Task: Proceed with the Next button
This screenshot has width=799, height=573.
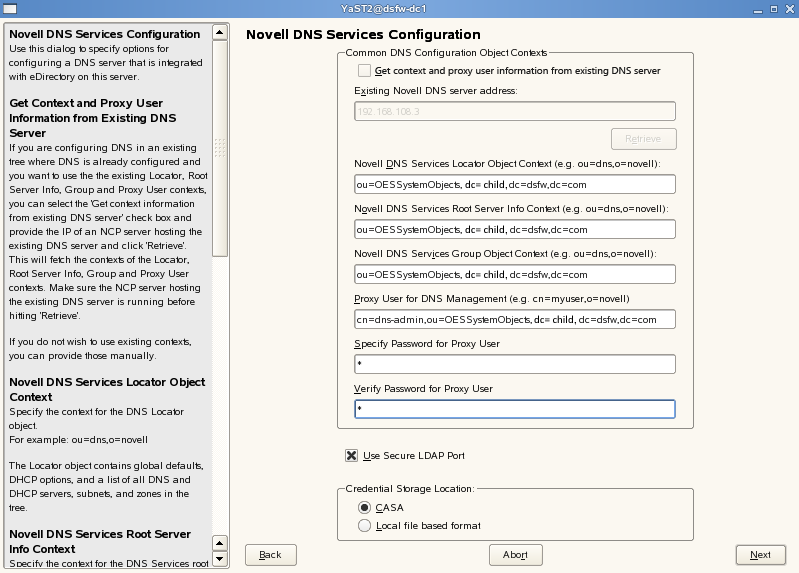Action: 760,554
